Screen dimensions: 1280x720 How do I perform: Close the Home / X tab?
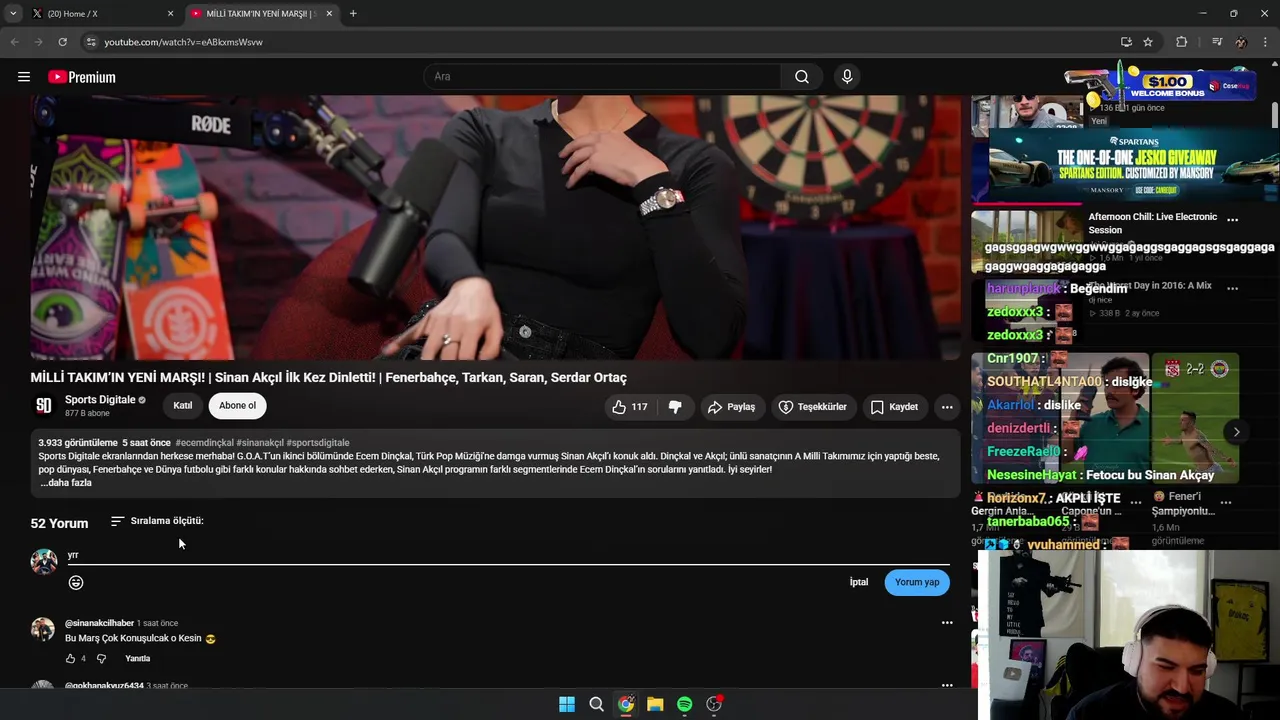pyautogui.click(x=170, y=14)
